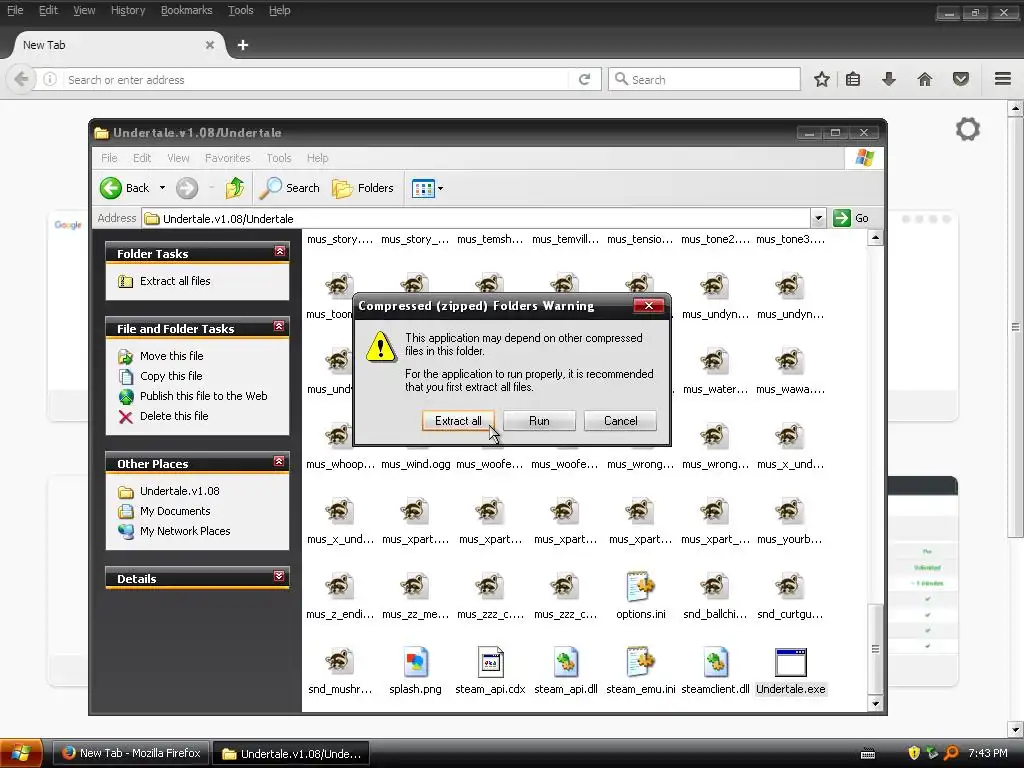Open Undertale.v1.08 under Other Places
This screenshot has width=1024, height=768.
coord(180,491)
